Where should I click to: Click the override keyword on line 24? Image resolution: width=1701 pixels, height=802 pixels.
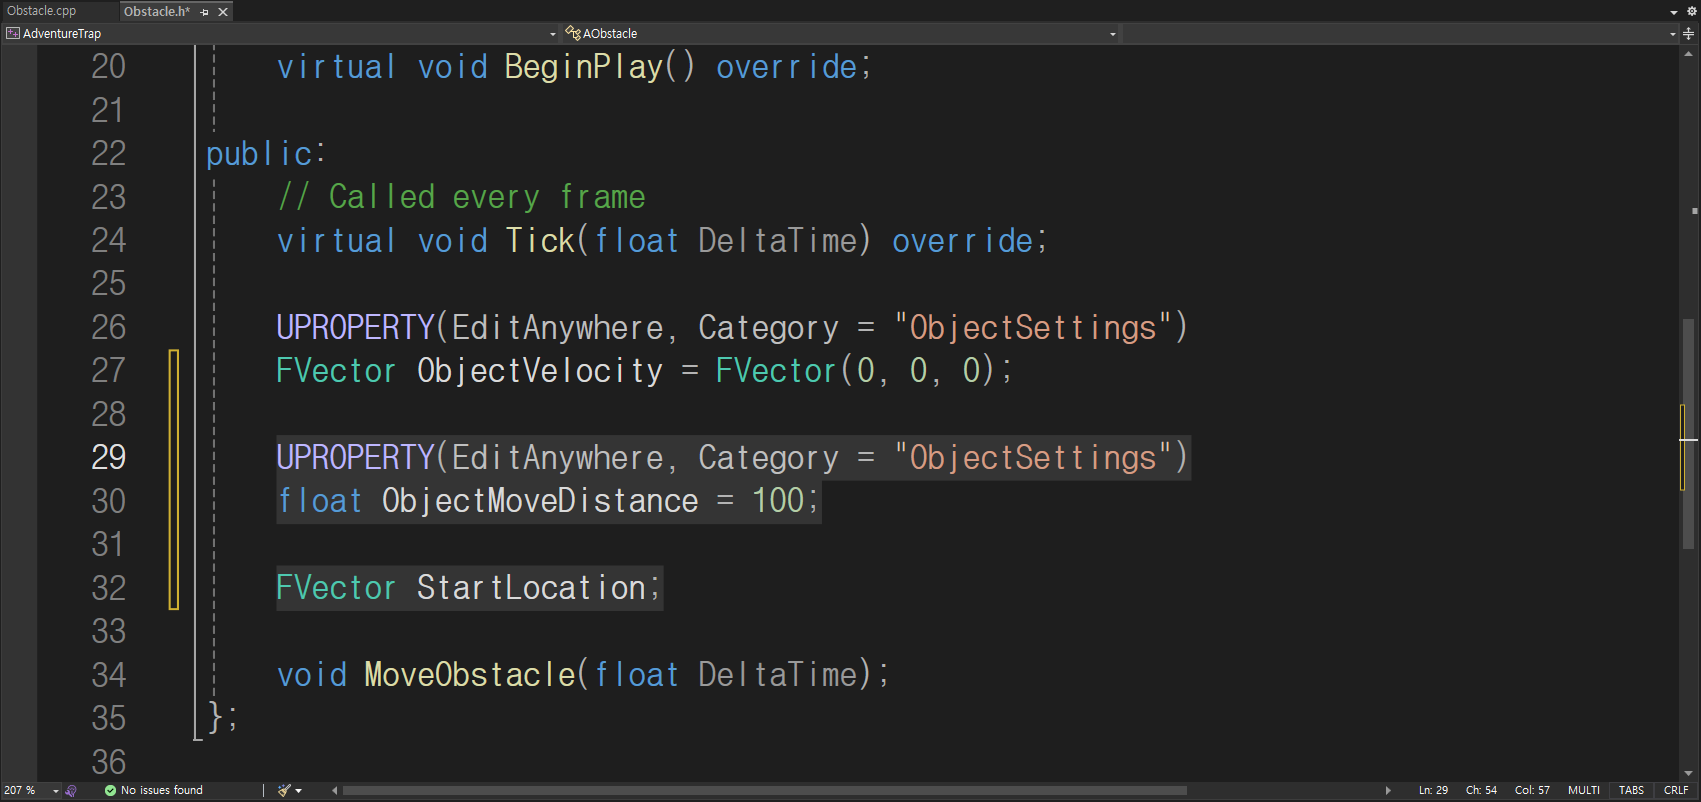click(963, 241)
